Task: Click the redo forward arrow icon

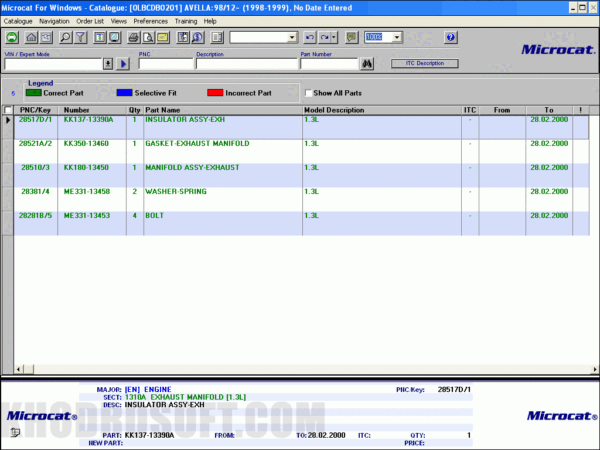Action: pyautogui.click(x=324, y=37)
